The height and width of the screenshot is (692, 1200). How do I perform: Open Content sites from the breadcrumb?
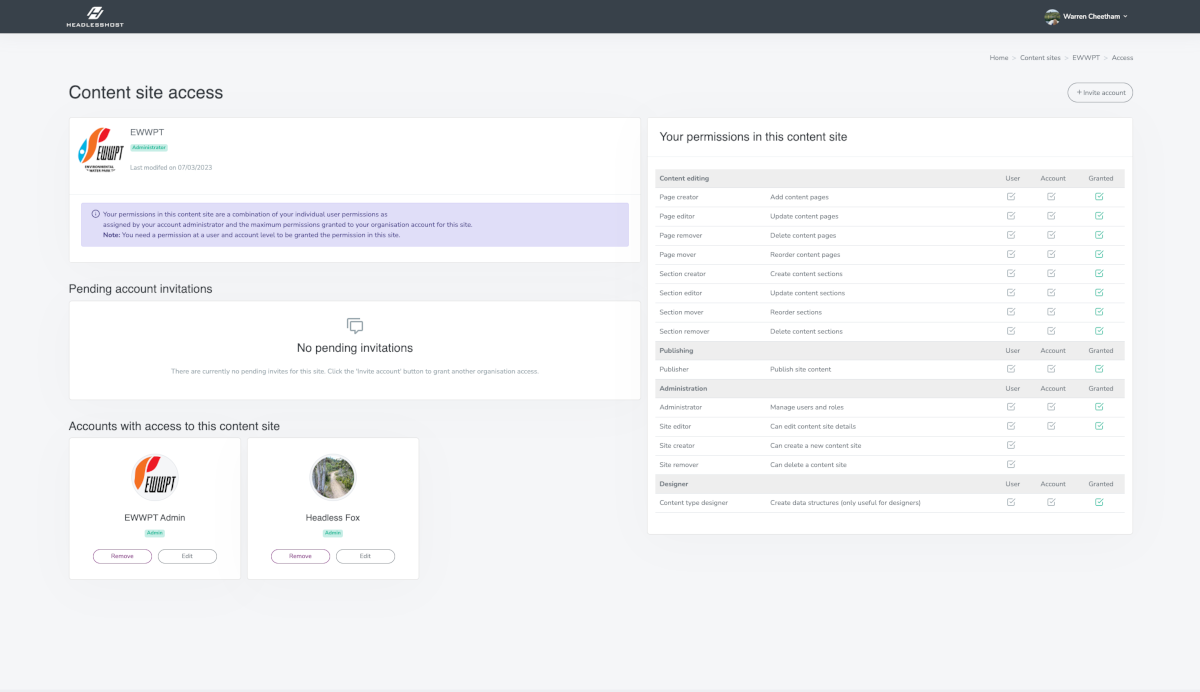1040,57
